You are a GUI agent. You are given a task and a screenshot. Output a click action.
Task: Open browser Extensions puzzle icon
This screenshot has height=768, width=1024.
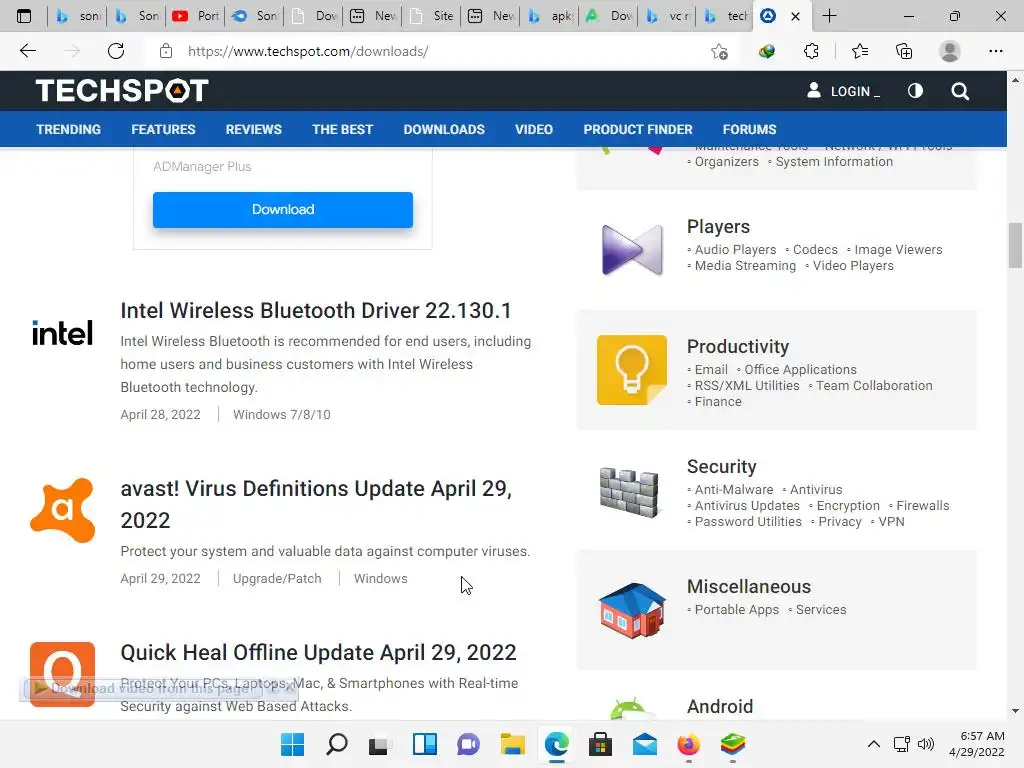point(811,51)
